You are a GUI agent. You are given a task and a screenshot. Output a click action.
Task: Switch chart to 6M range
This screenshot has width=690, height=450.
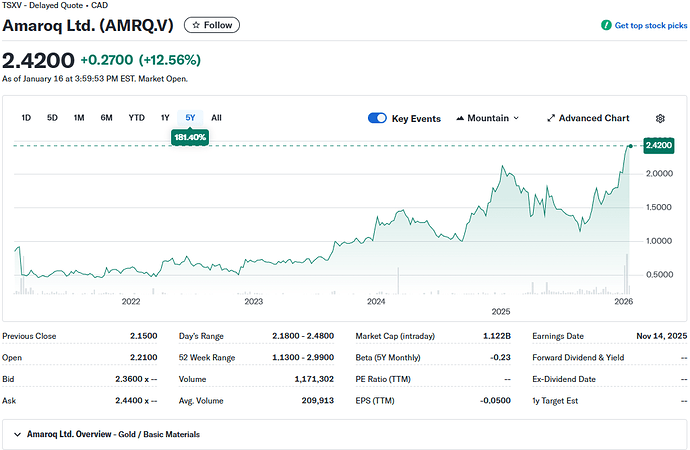106,118
